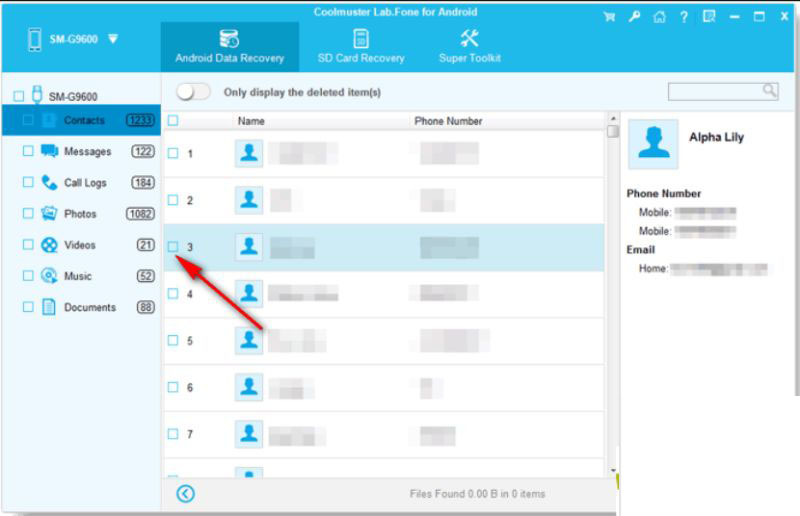Check the Photos category checkbox

28,213
